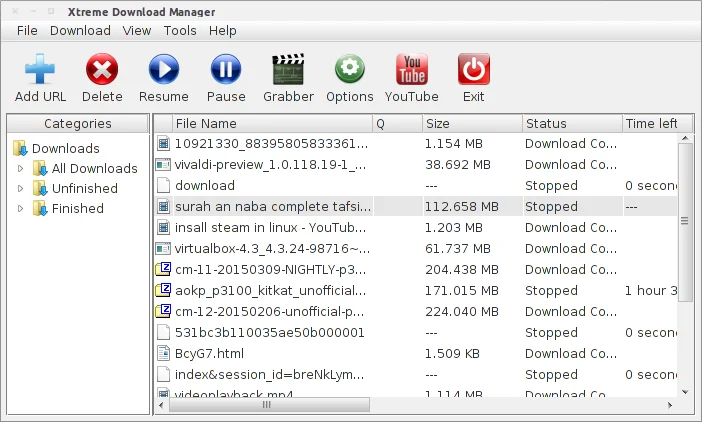The height and width of the screenshot is (422, 702).
Task: Click All Downloads folder icon
Action: [40, 168]
